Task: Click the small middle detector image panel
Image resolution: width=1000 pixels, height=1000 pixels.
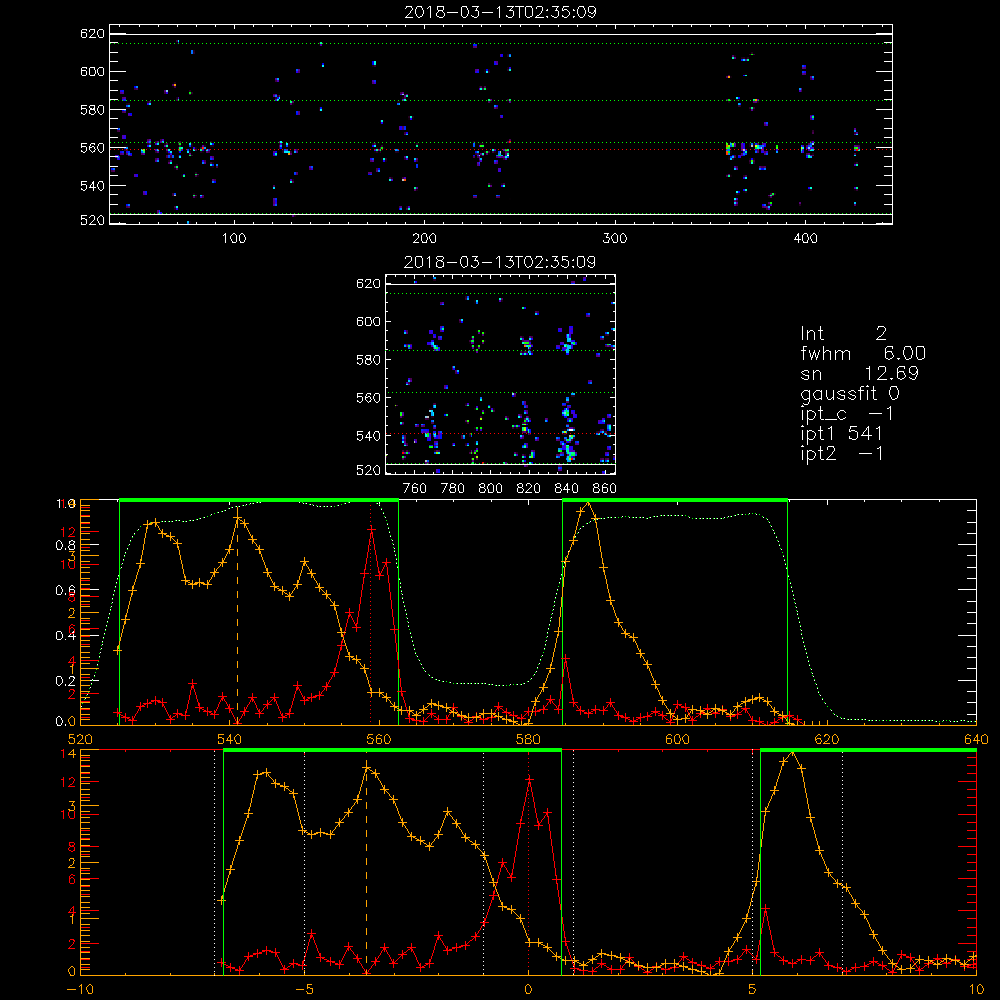Action: (501, 374)
